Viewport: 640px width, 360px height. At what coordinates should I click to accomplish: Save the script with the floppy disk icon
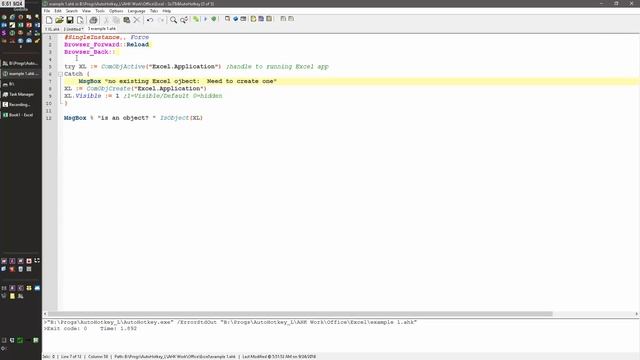[70, 20]
